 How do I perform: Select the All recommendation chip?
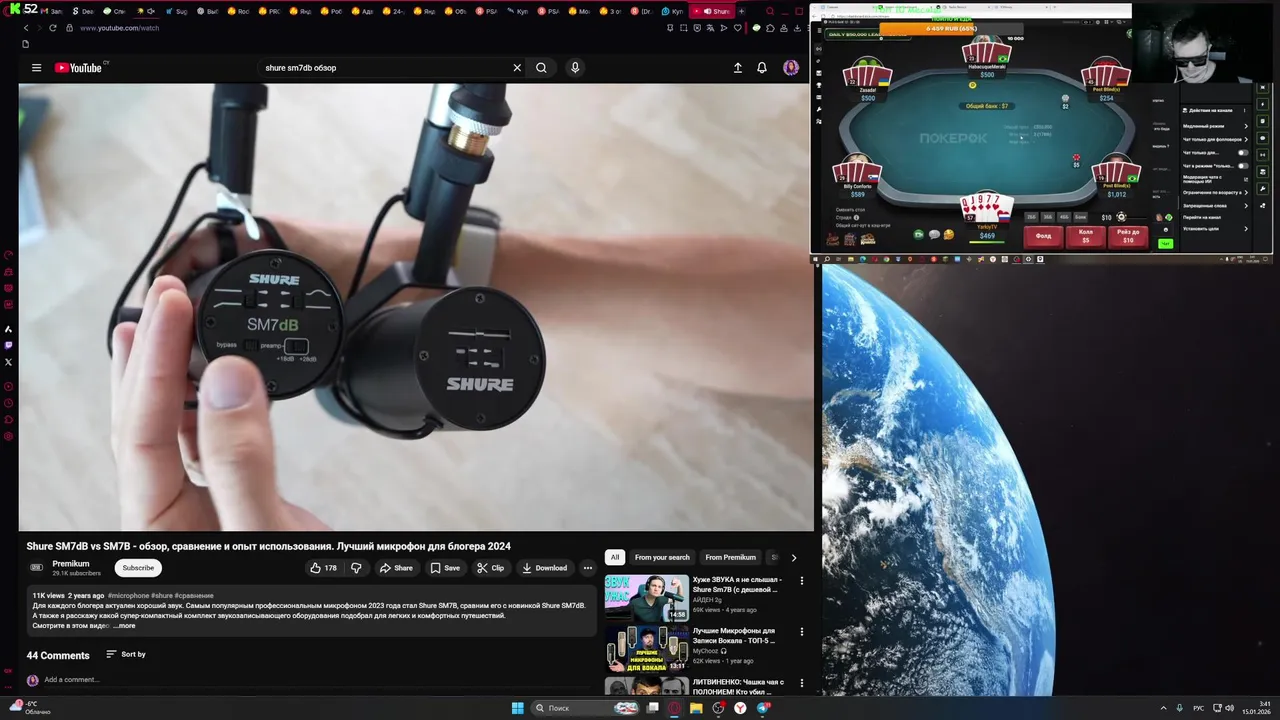615,557
